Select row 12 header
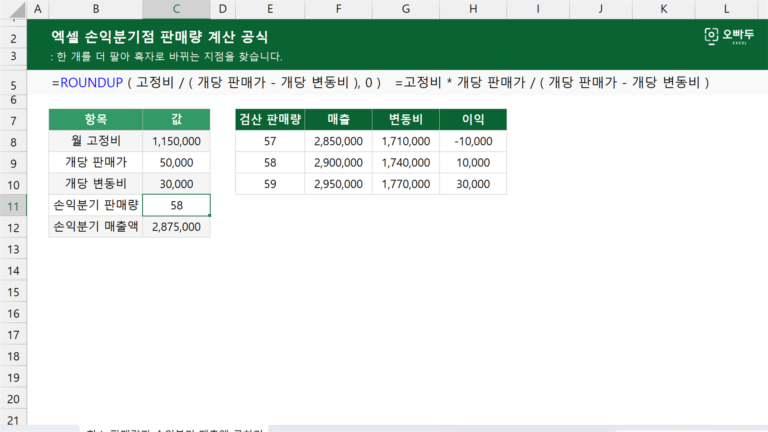The width and height of the screenshot is (768, 432). [13, 228]
